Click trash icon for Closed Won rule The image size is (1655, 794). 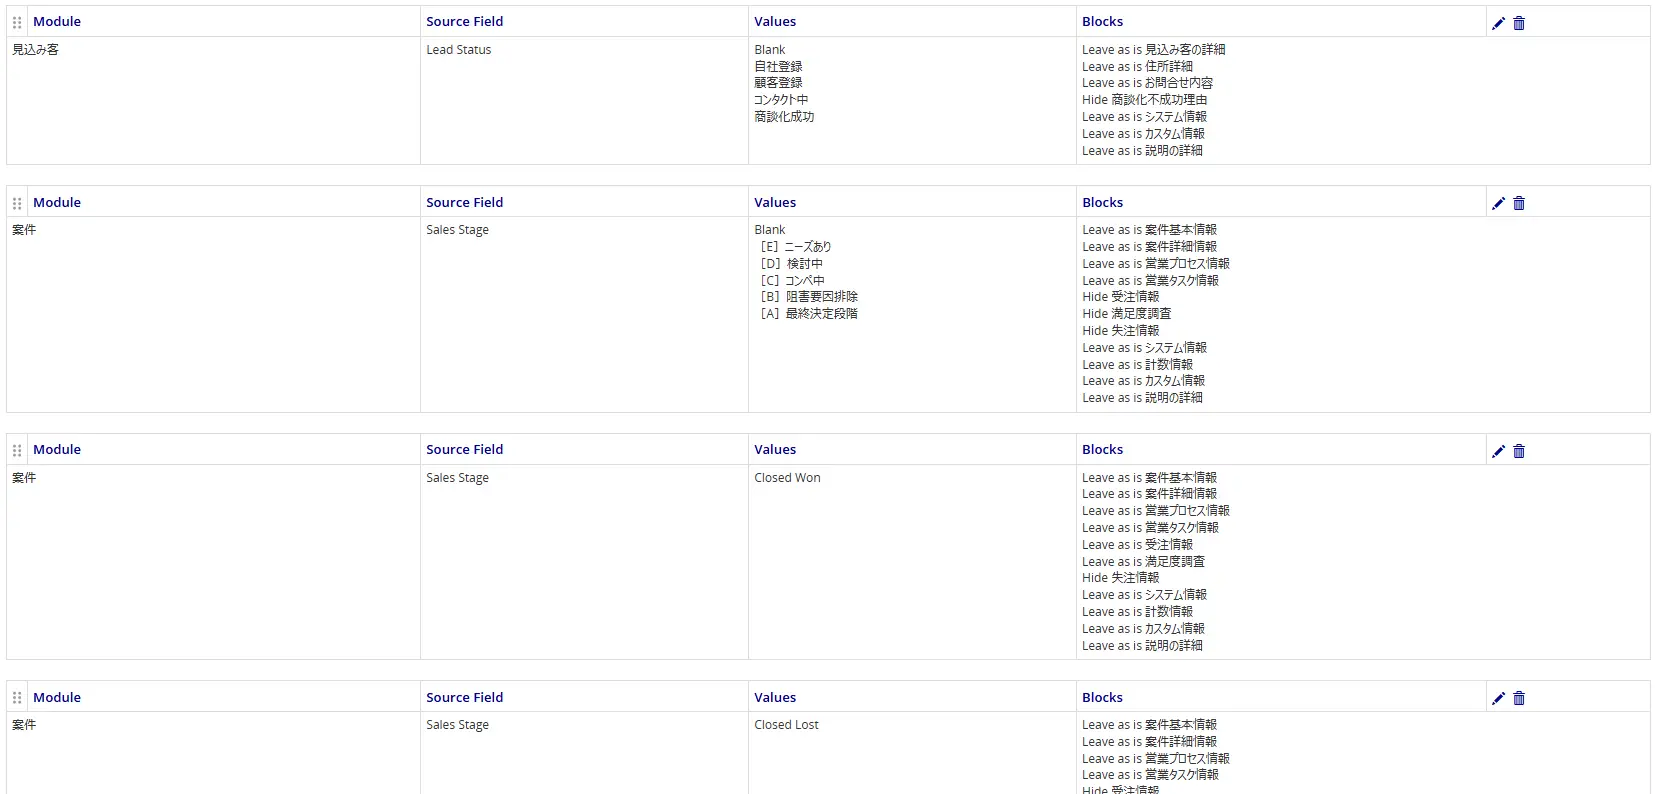coord(1519,451)
